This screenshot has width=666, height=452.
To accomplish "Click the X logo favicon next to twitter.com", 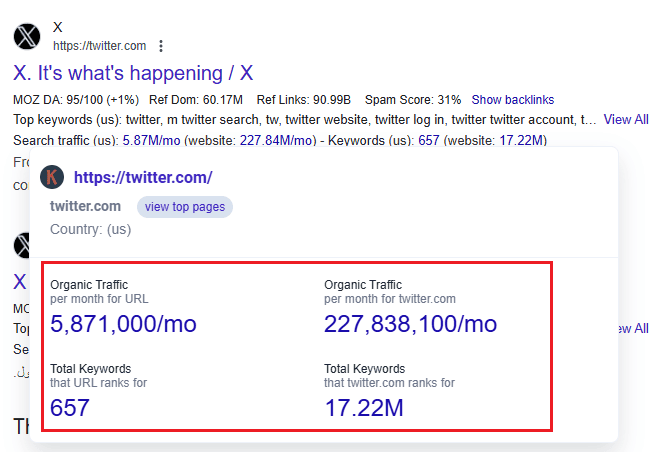I will coord(27,37).
